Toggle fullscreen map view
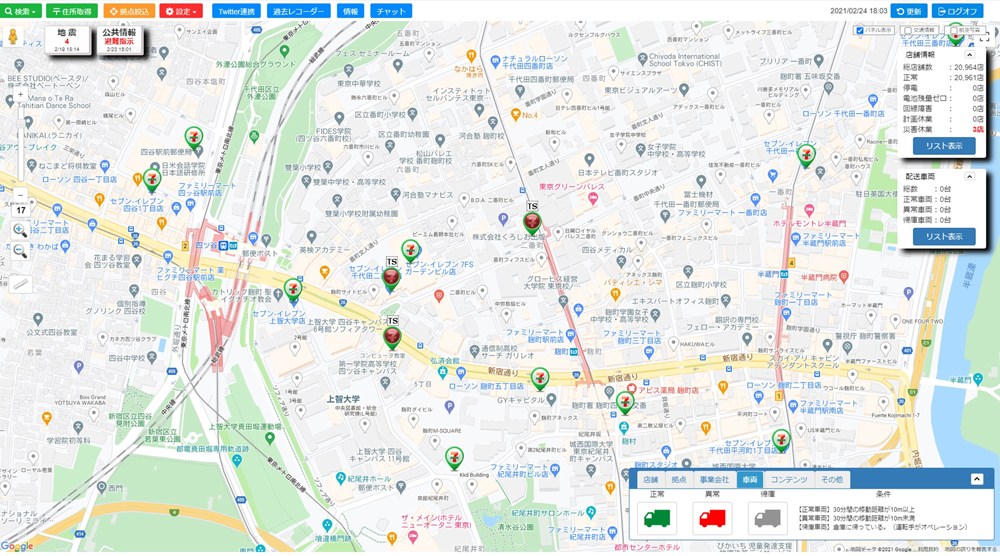This screenshot has height=556, width=1000. coord(985,38)
